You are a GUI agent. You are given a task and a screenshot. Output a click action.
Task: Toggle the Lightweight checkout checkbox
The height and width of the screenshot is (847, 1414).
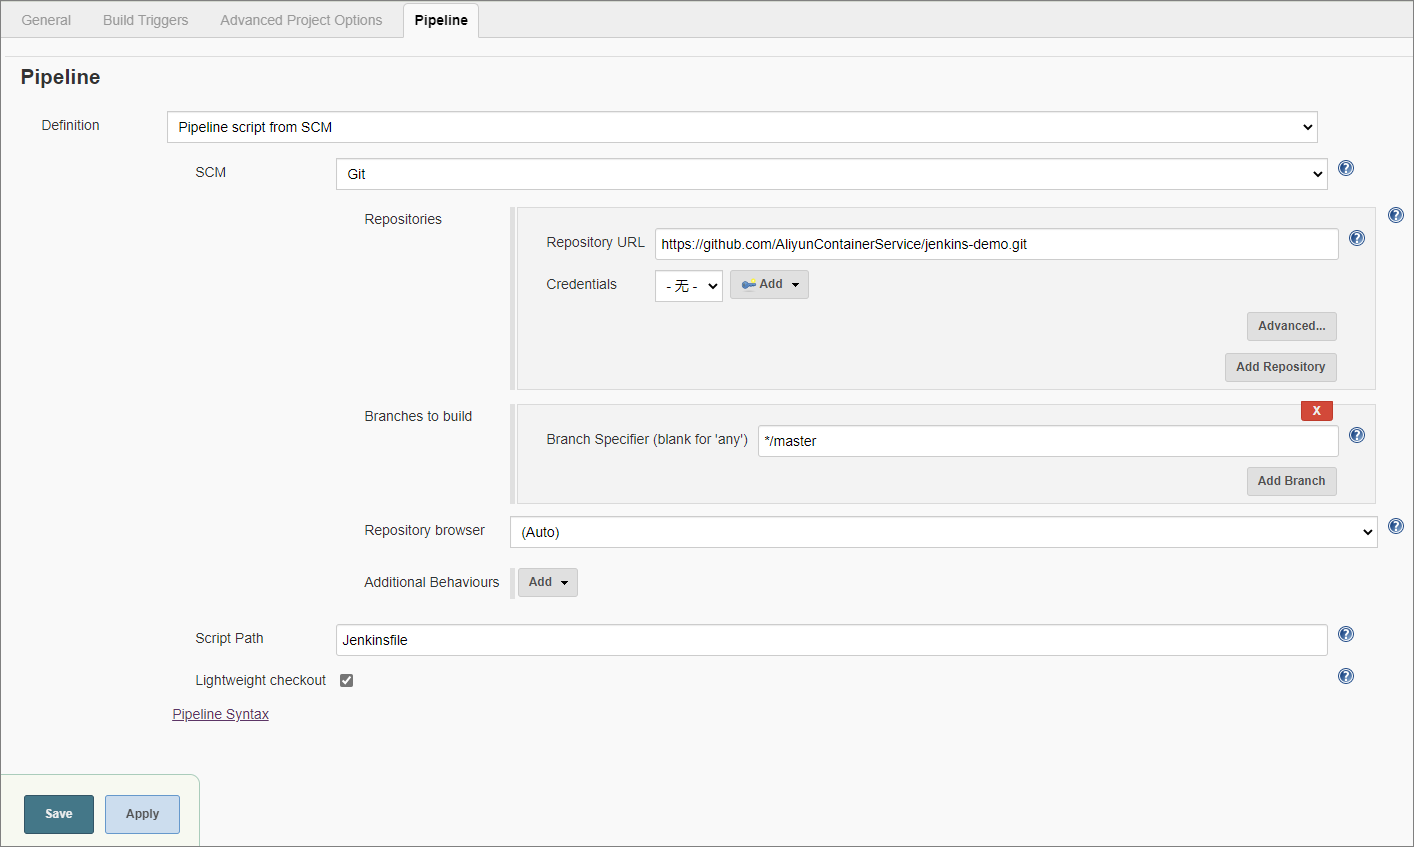coord(347,680)
